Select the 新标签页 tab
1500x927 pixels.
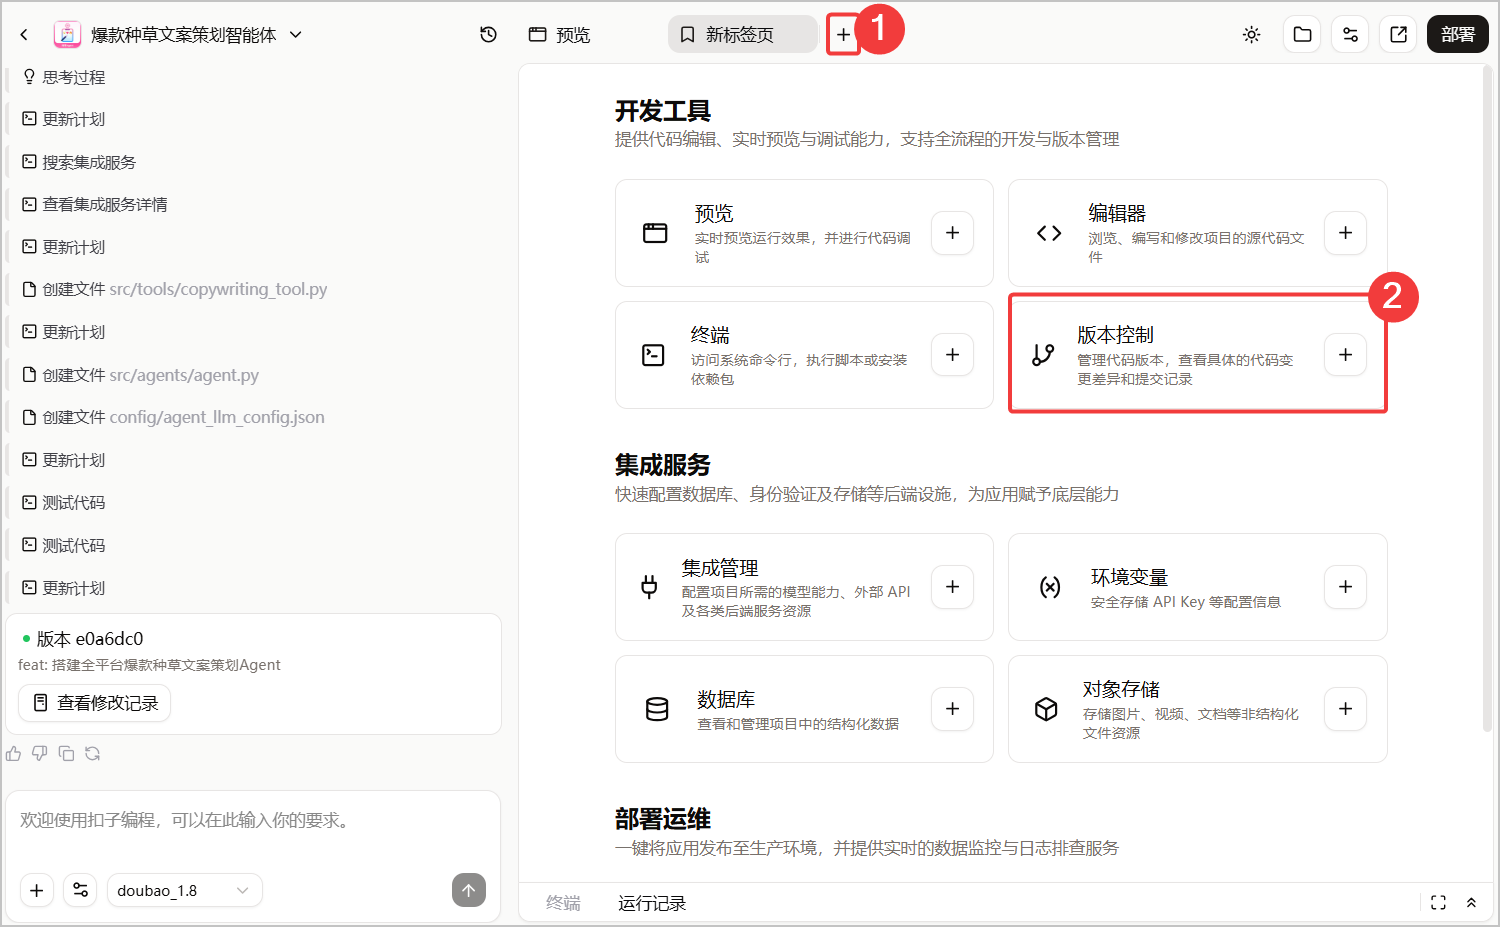(742, 35)
